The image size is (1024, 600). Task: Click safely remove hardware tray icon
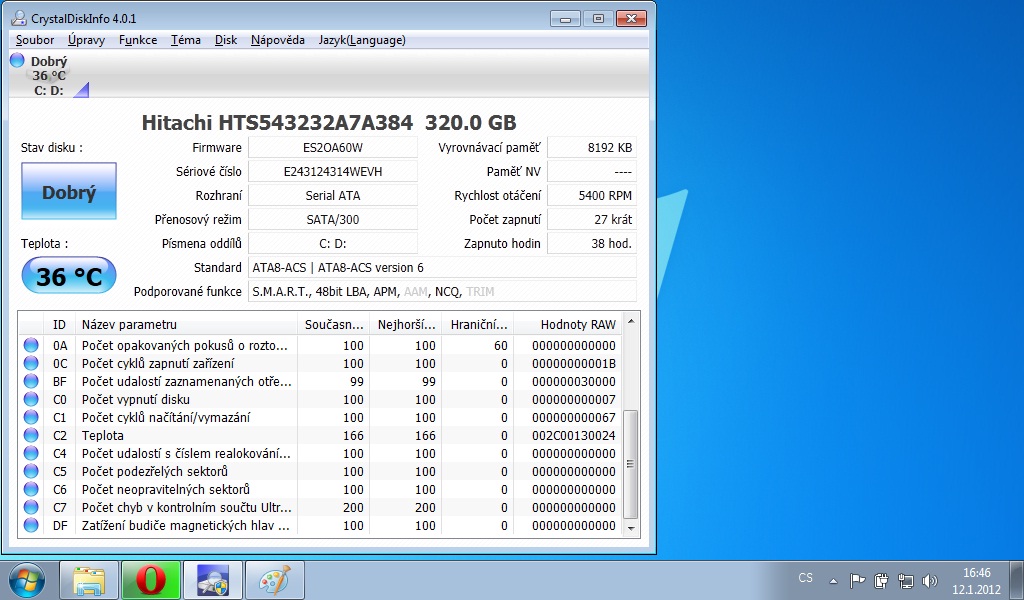click(x=881, y=580)
